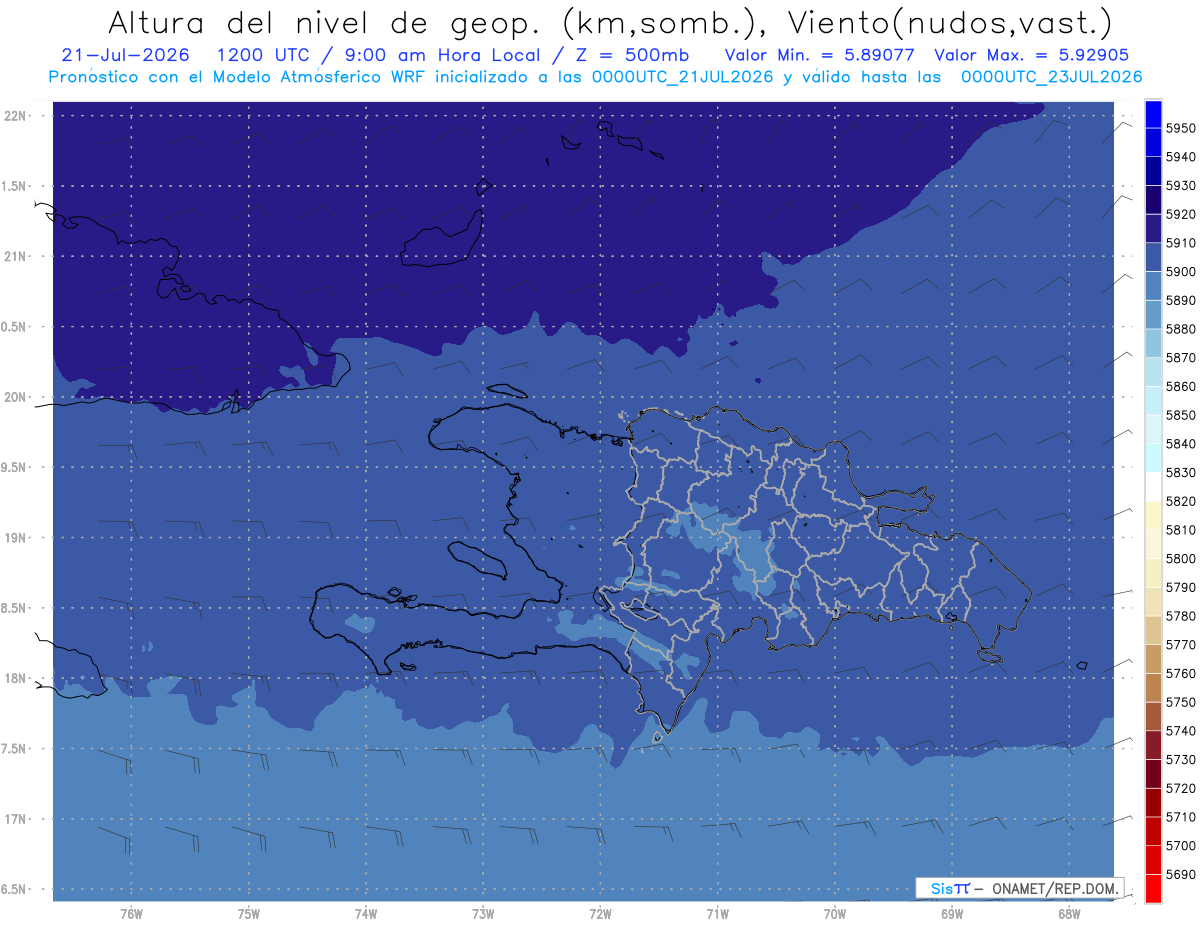This screenshot has width=1200, height=927.
Task: Click the legend value '5930'
Action: 1180,186
